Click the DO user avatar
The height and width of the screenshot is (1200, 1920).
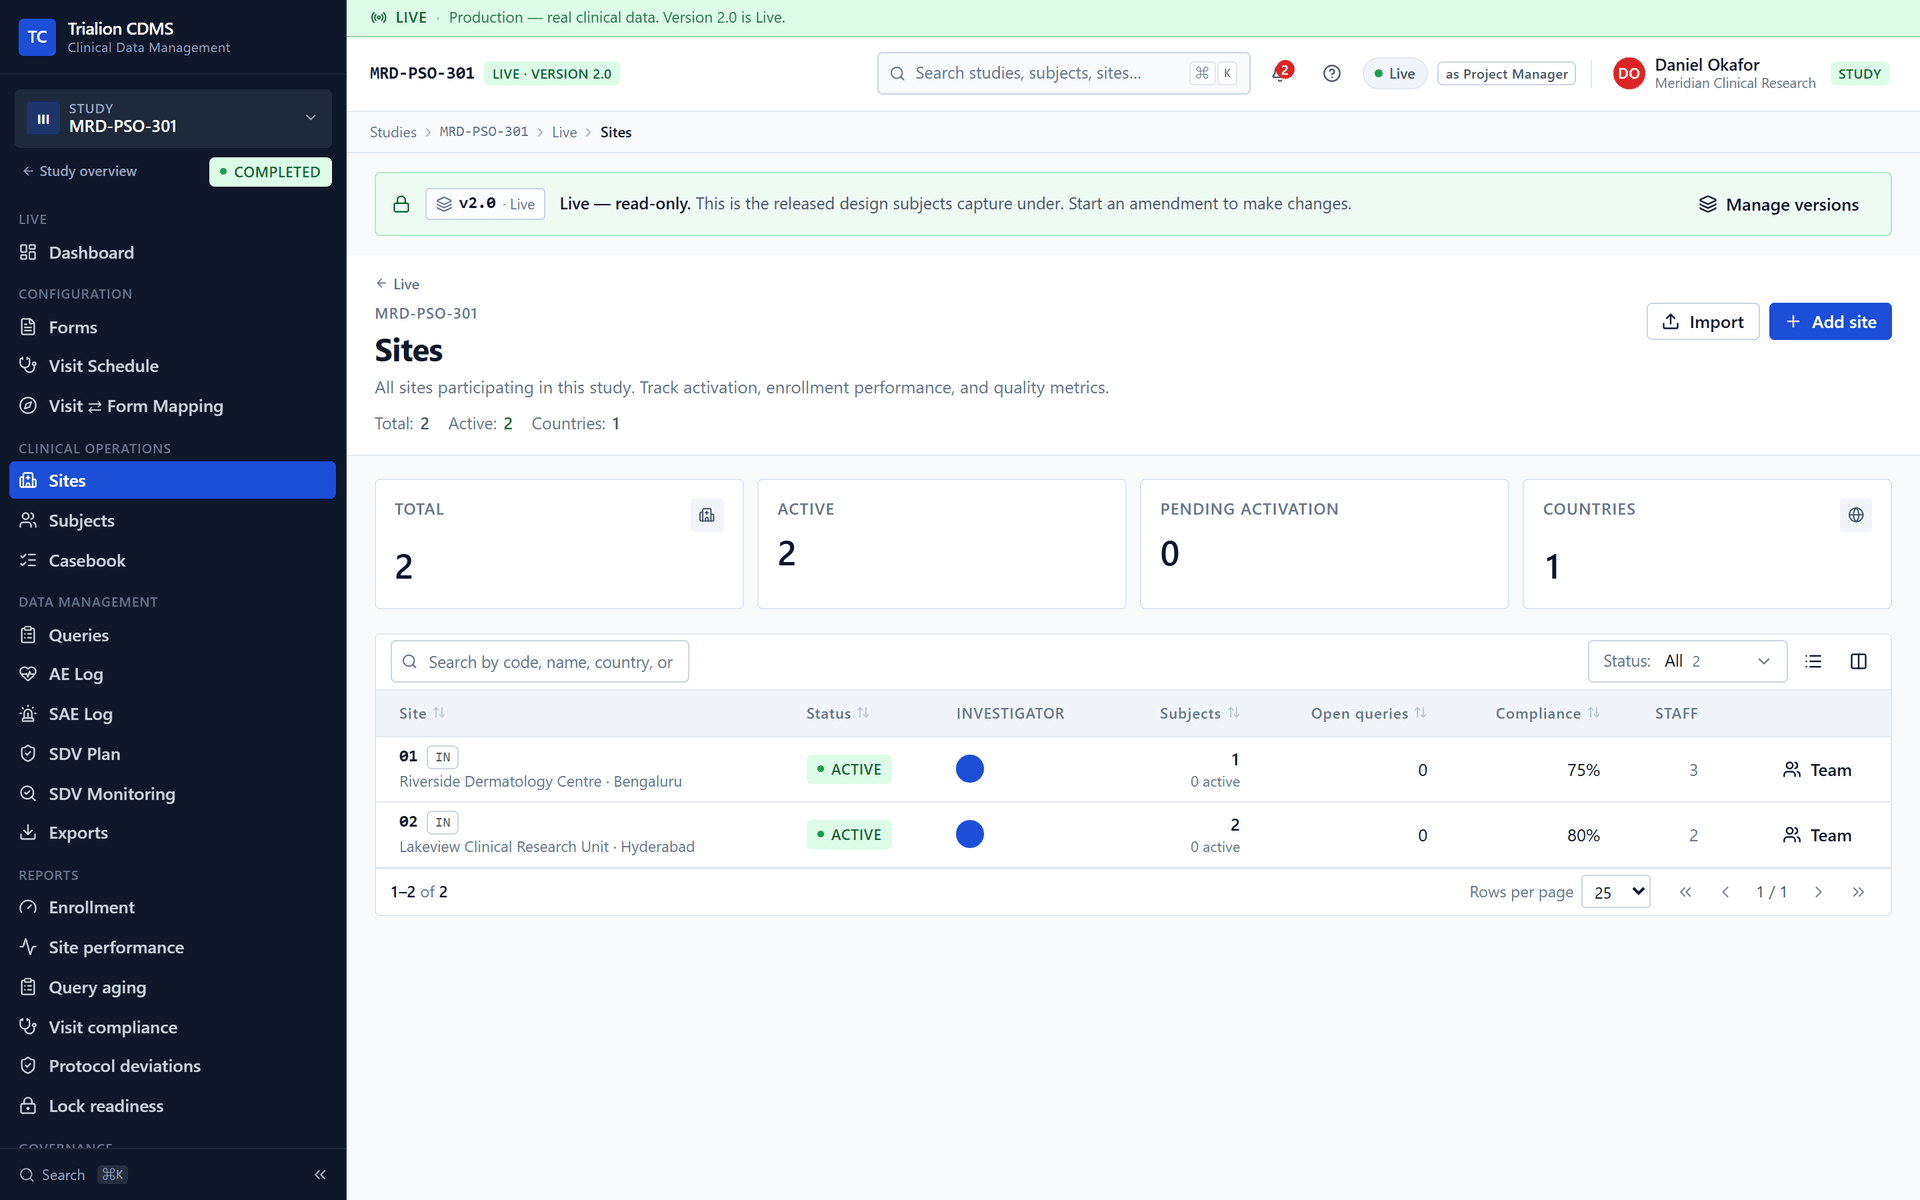pos(1628,73)
